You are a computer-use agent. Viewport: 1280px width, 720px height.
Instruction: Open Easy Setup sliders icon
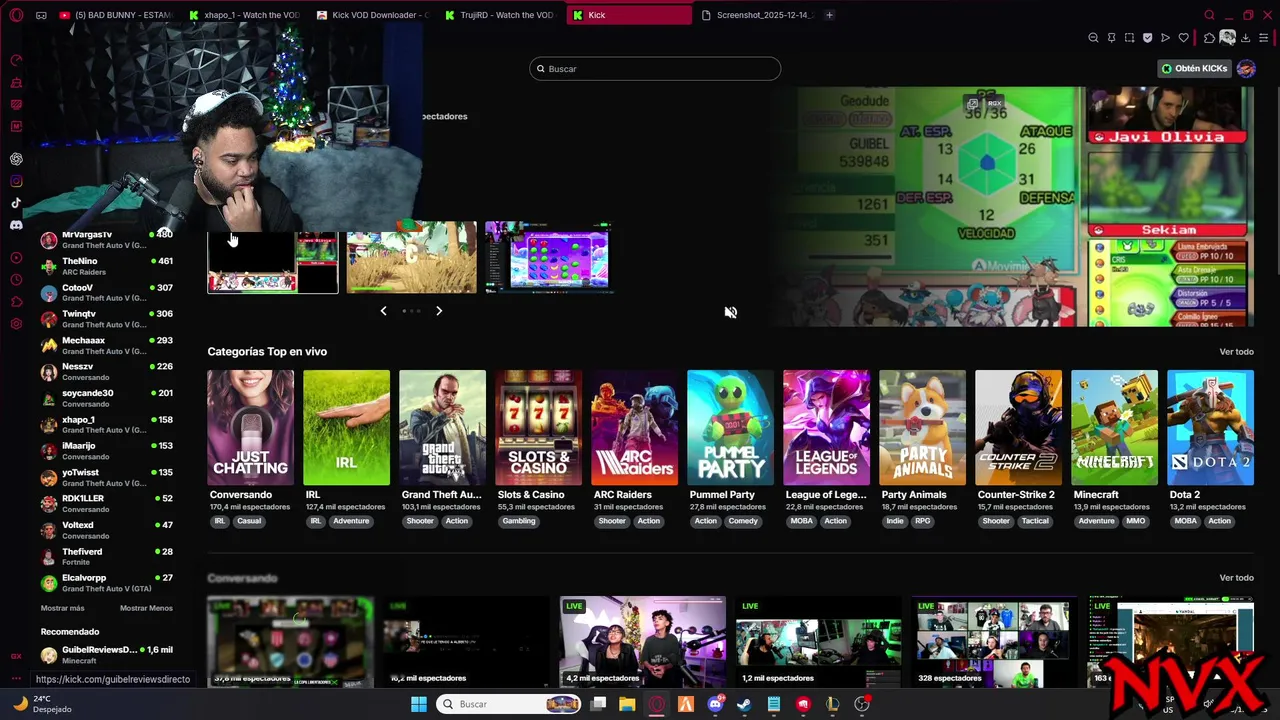tap(1264, 38)
